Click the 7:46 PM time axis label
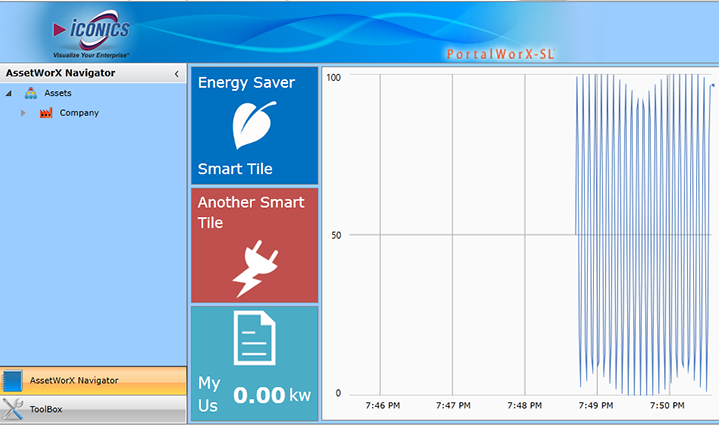 click(382, 406)
